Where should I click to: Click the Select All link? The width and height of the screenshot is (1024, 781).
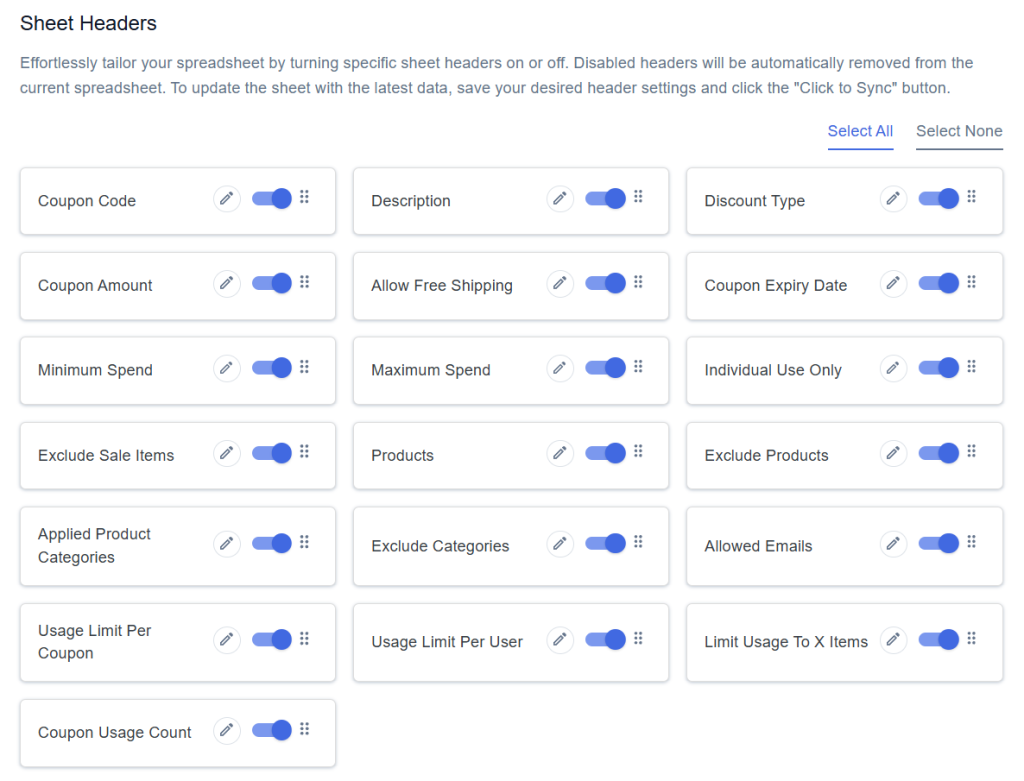pyautogui.click(x=860, y=131)
